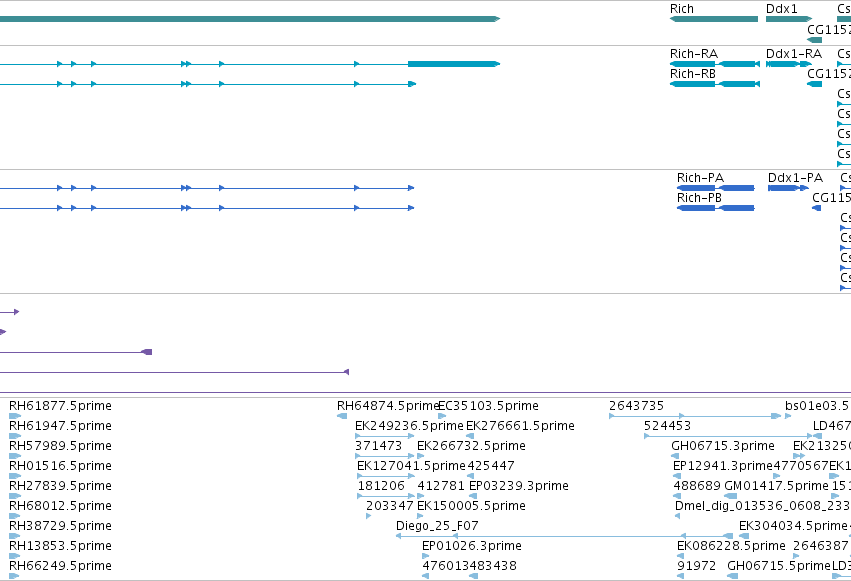Select the longest purple line with left-pointing arrowhead
The width and height of the screenshot is (851, 581).
pyautogui.click(x=174, y=372)
